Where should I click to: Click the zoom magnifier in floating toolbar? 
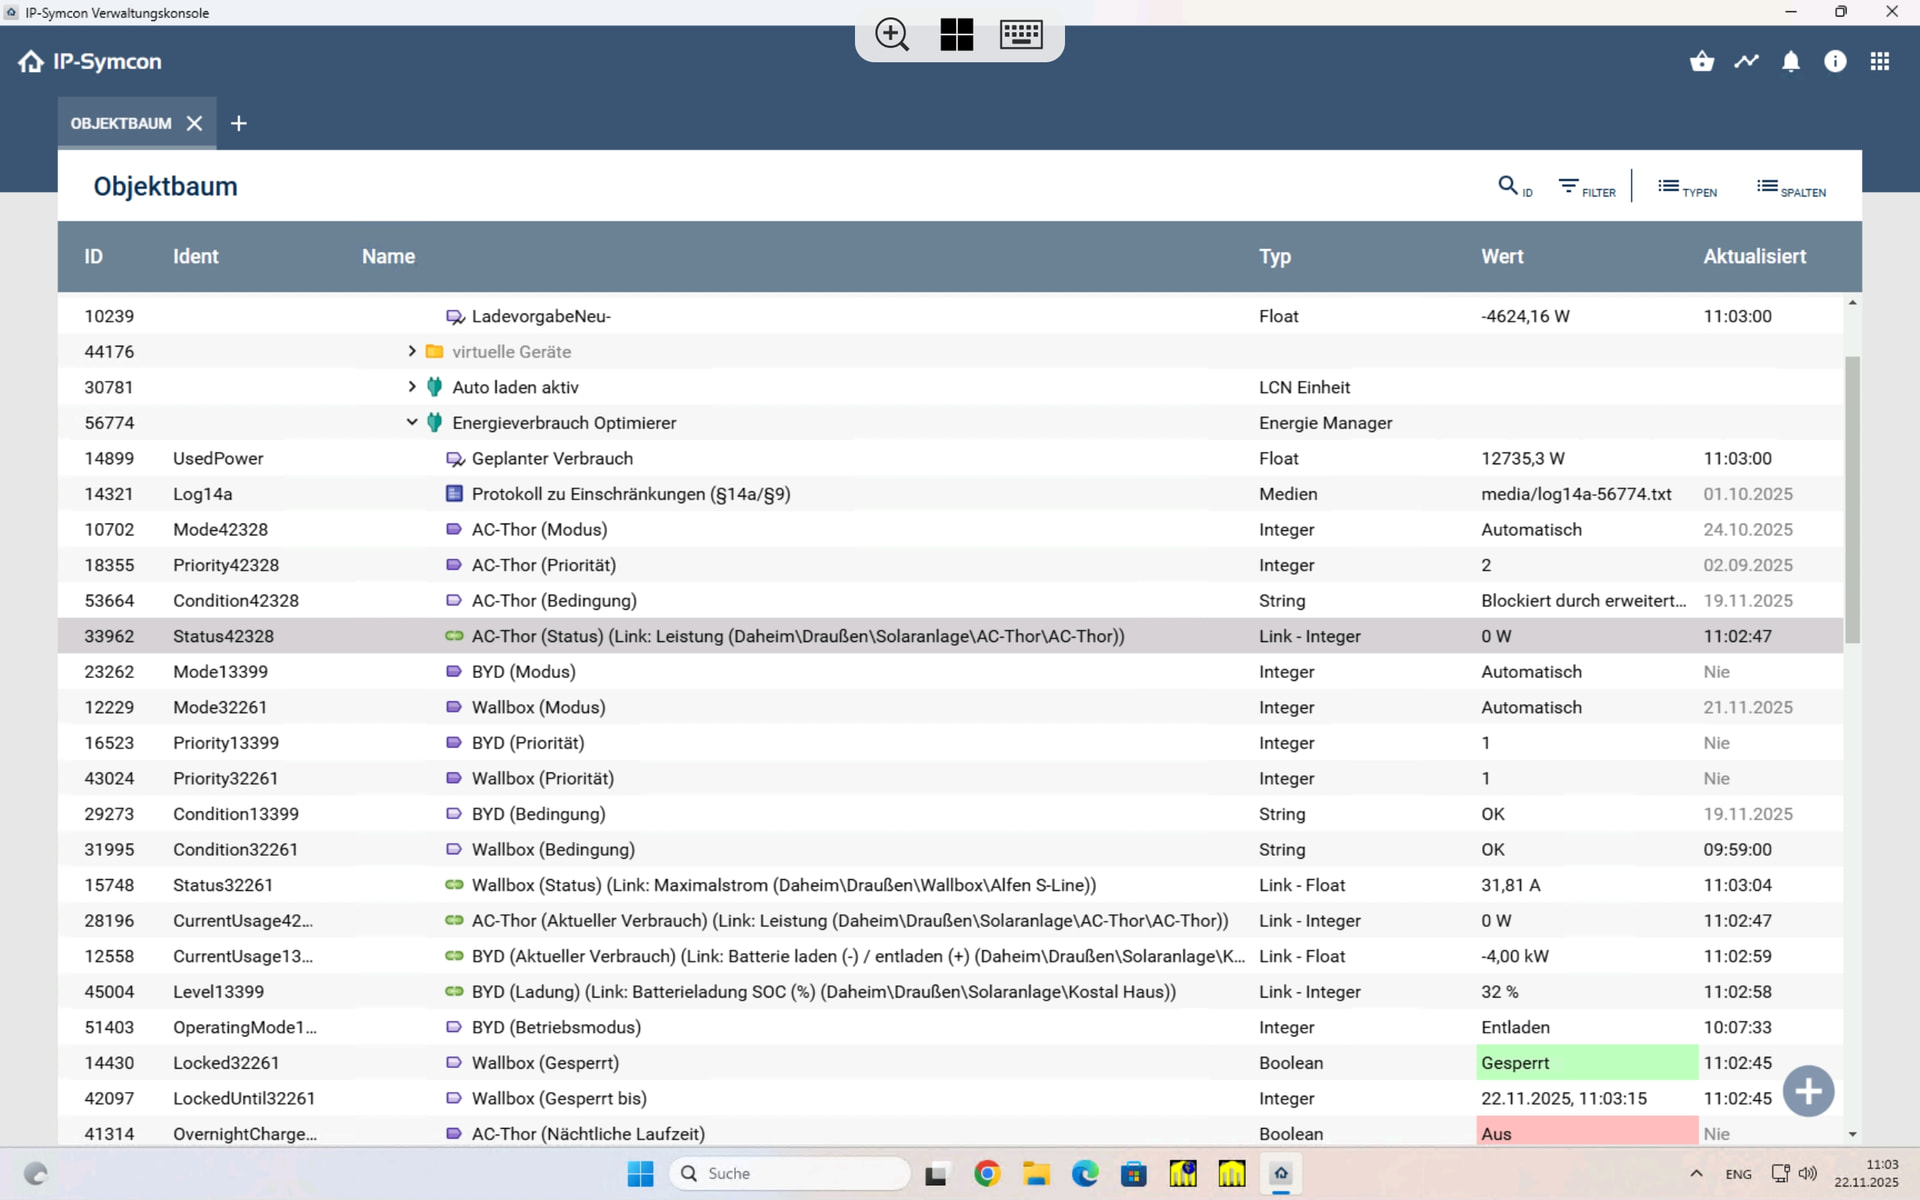pyautogui.click(x=891, y=35)
